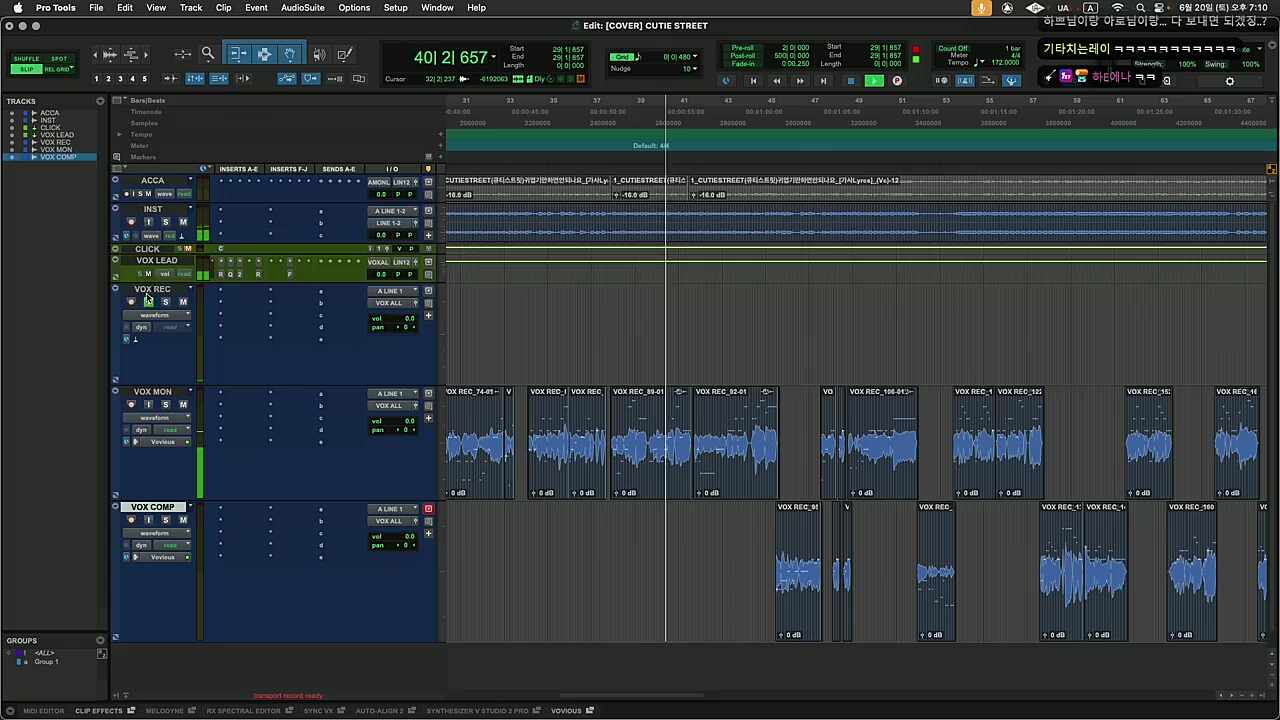Select VOX COMP in Tracks list
Viewport: 1280px width, 720px height.
58,157
